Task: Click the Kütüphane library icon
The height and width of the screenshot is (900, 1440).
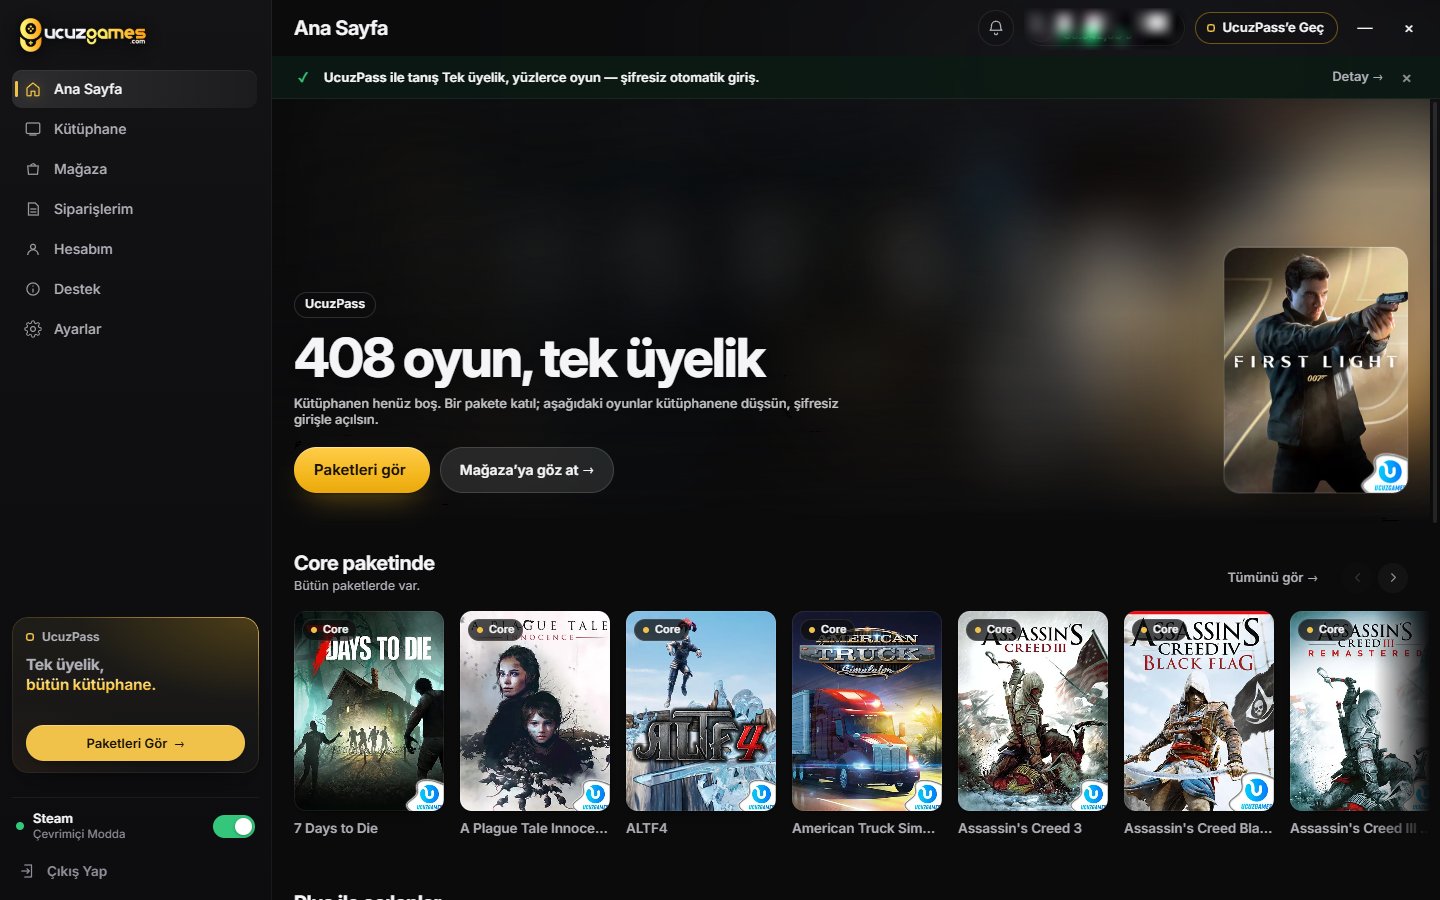Action: (33, 129)
